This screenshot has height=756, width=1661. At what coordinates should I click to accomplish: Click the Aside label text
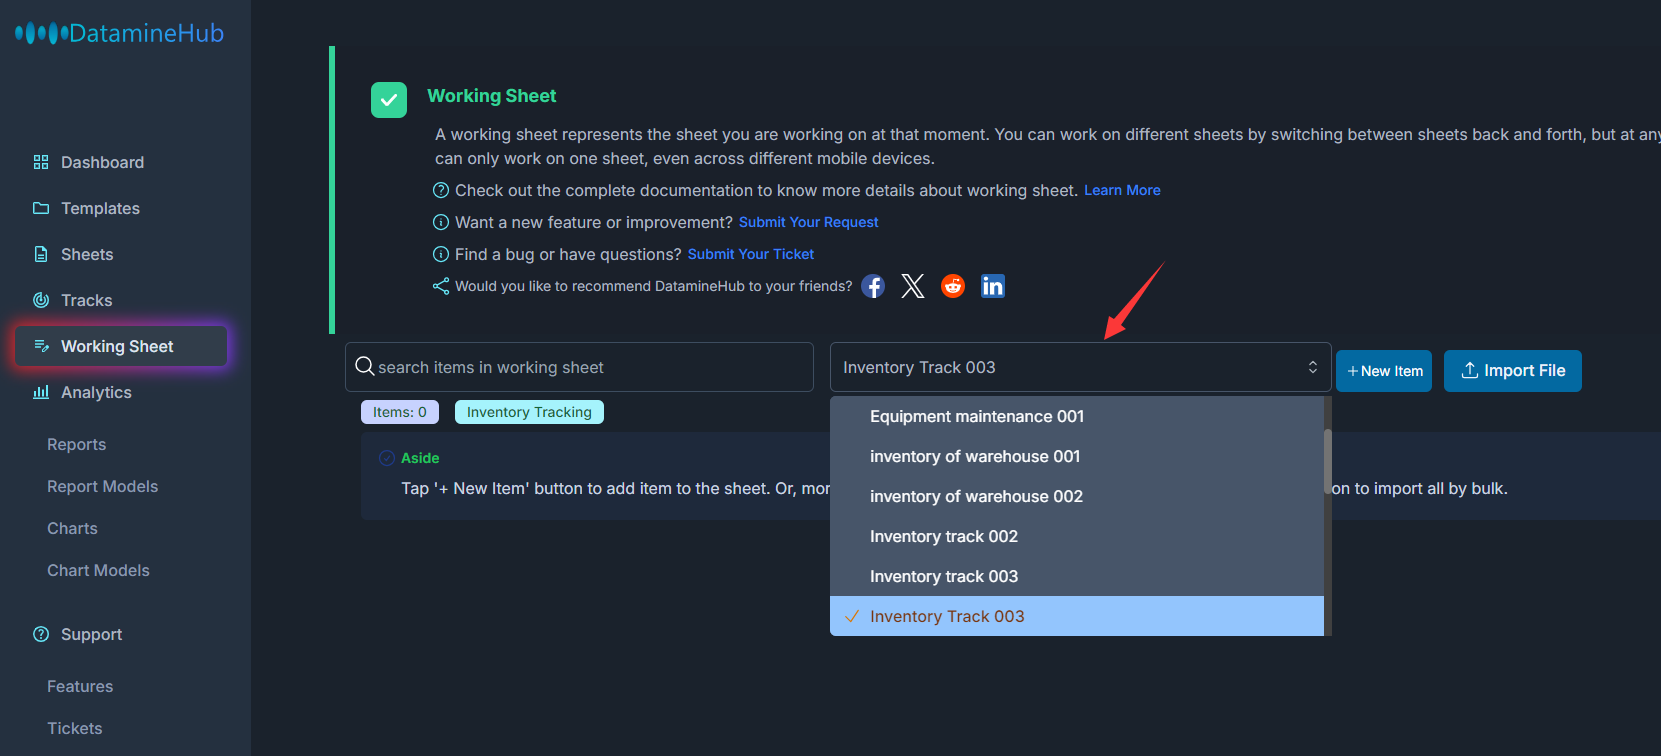click(x=420, y=458)
